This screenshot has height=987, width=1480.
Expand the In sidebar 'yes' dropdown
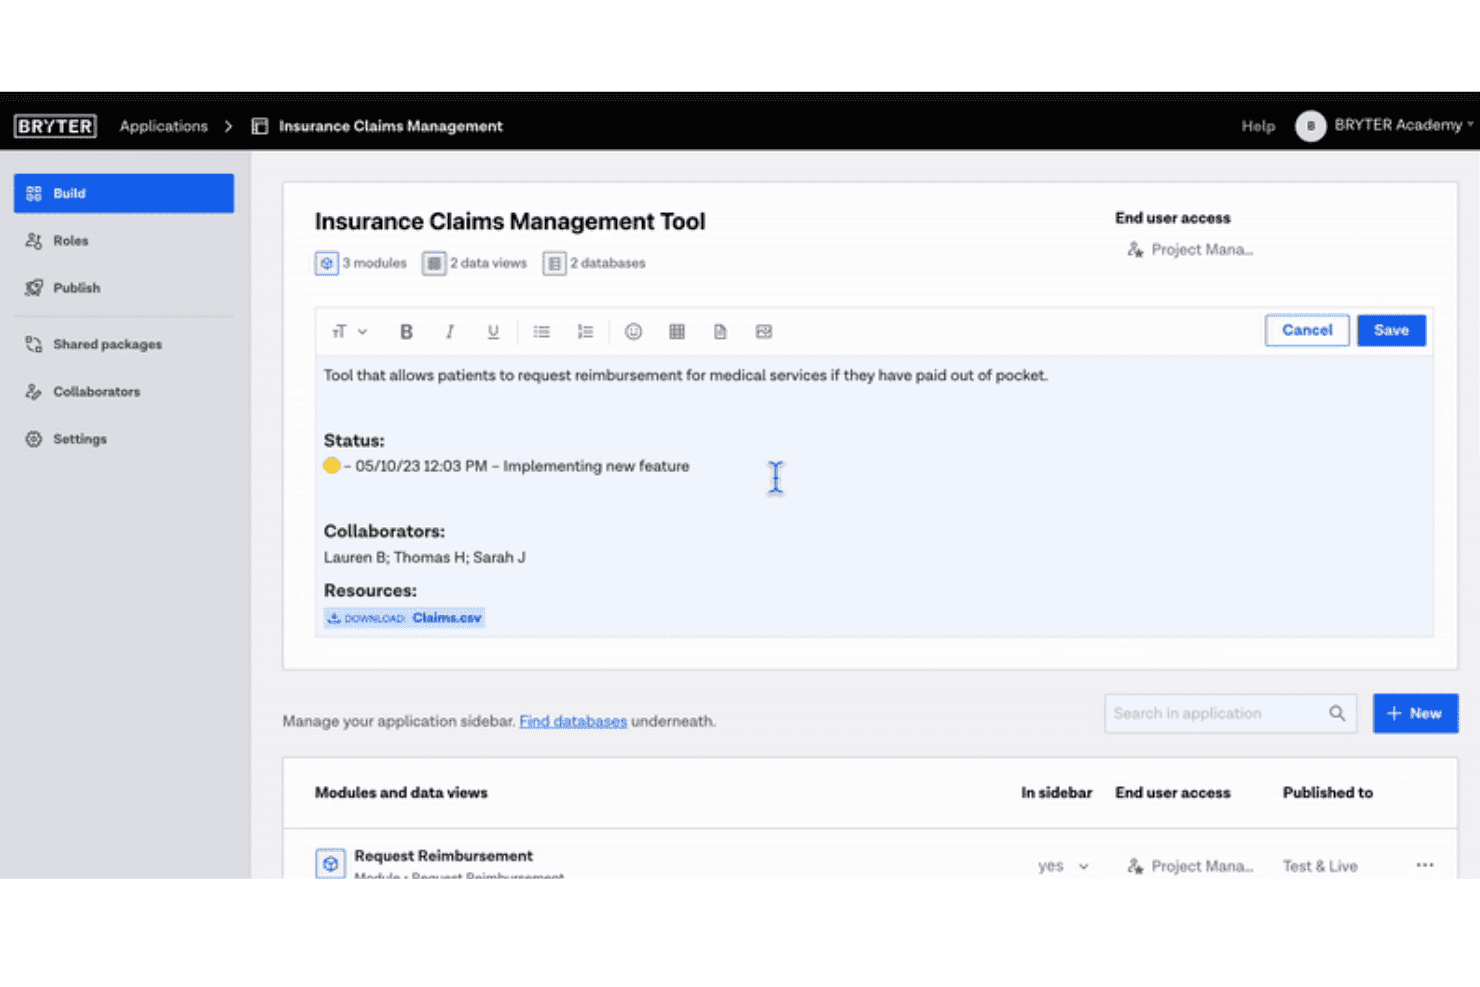(1063, 866)
